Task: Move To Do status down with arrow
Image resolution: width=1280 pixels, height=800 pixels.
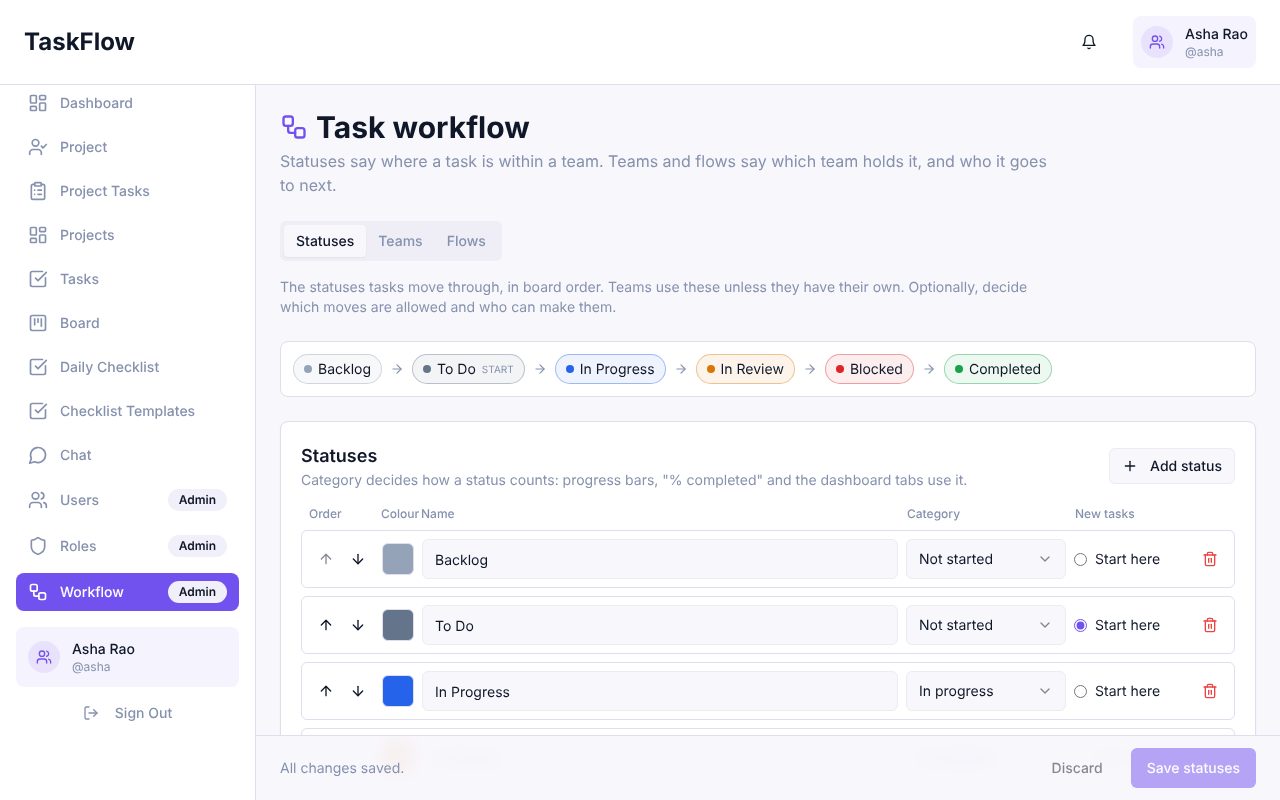Action: point(358,625)
